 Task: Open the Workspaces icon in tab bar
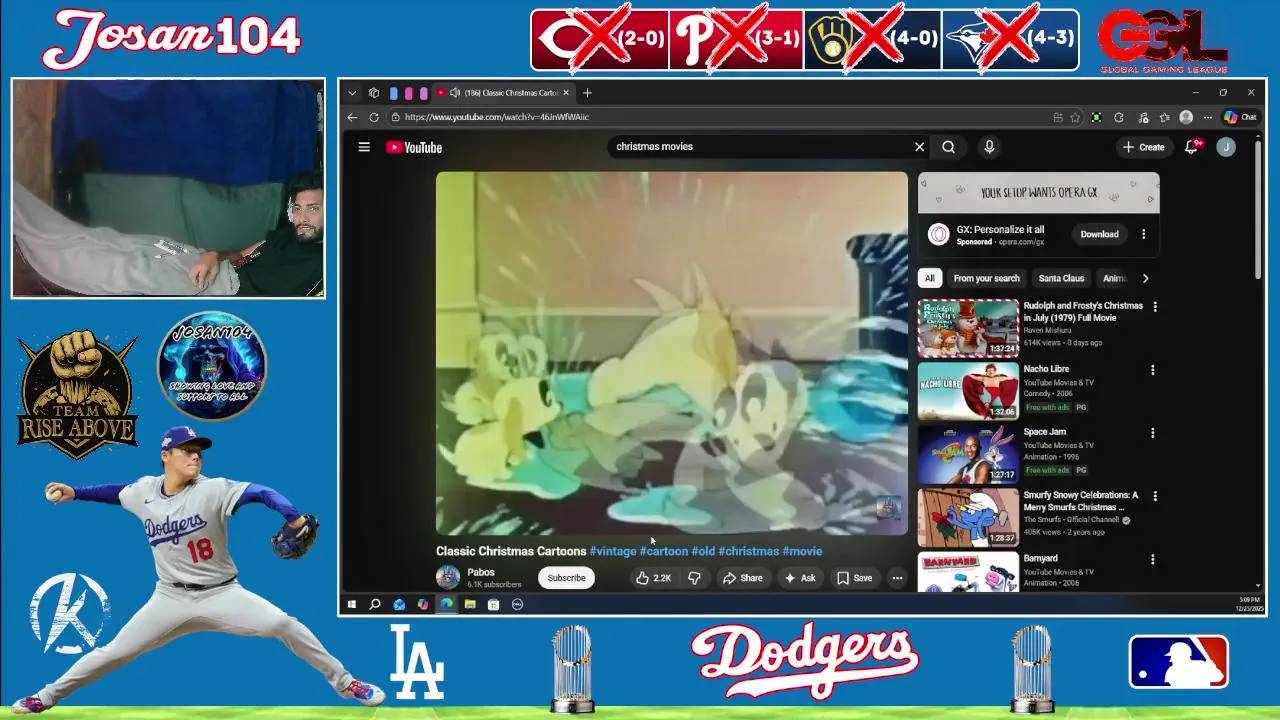pyautogui.click(x=374, y=93)
